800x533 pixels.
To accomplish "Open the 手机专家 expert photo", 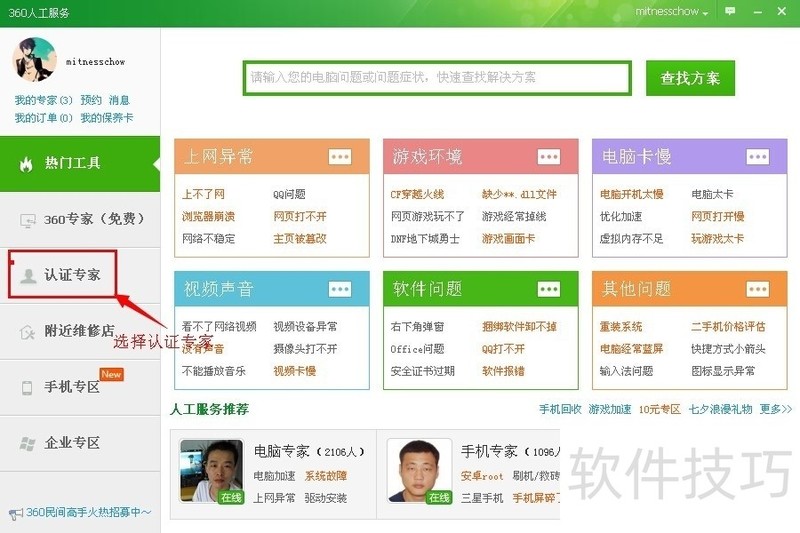I will click(419, 471).
